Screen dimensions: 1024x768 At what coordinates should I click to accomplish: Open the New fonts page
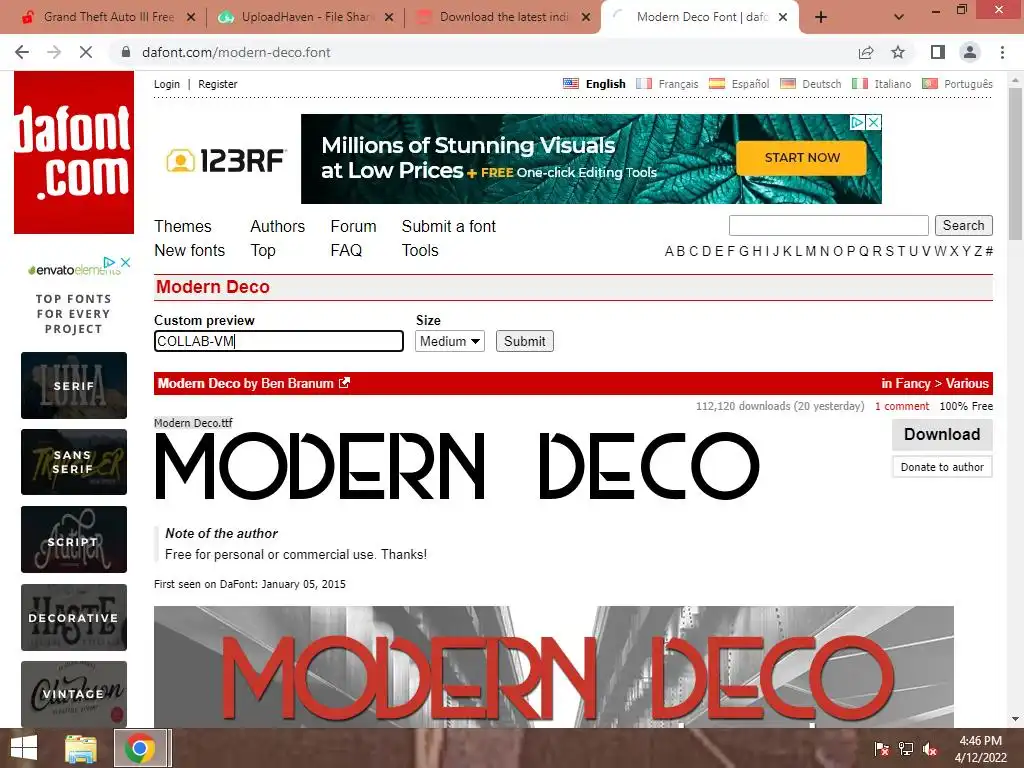pos(189,251)
